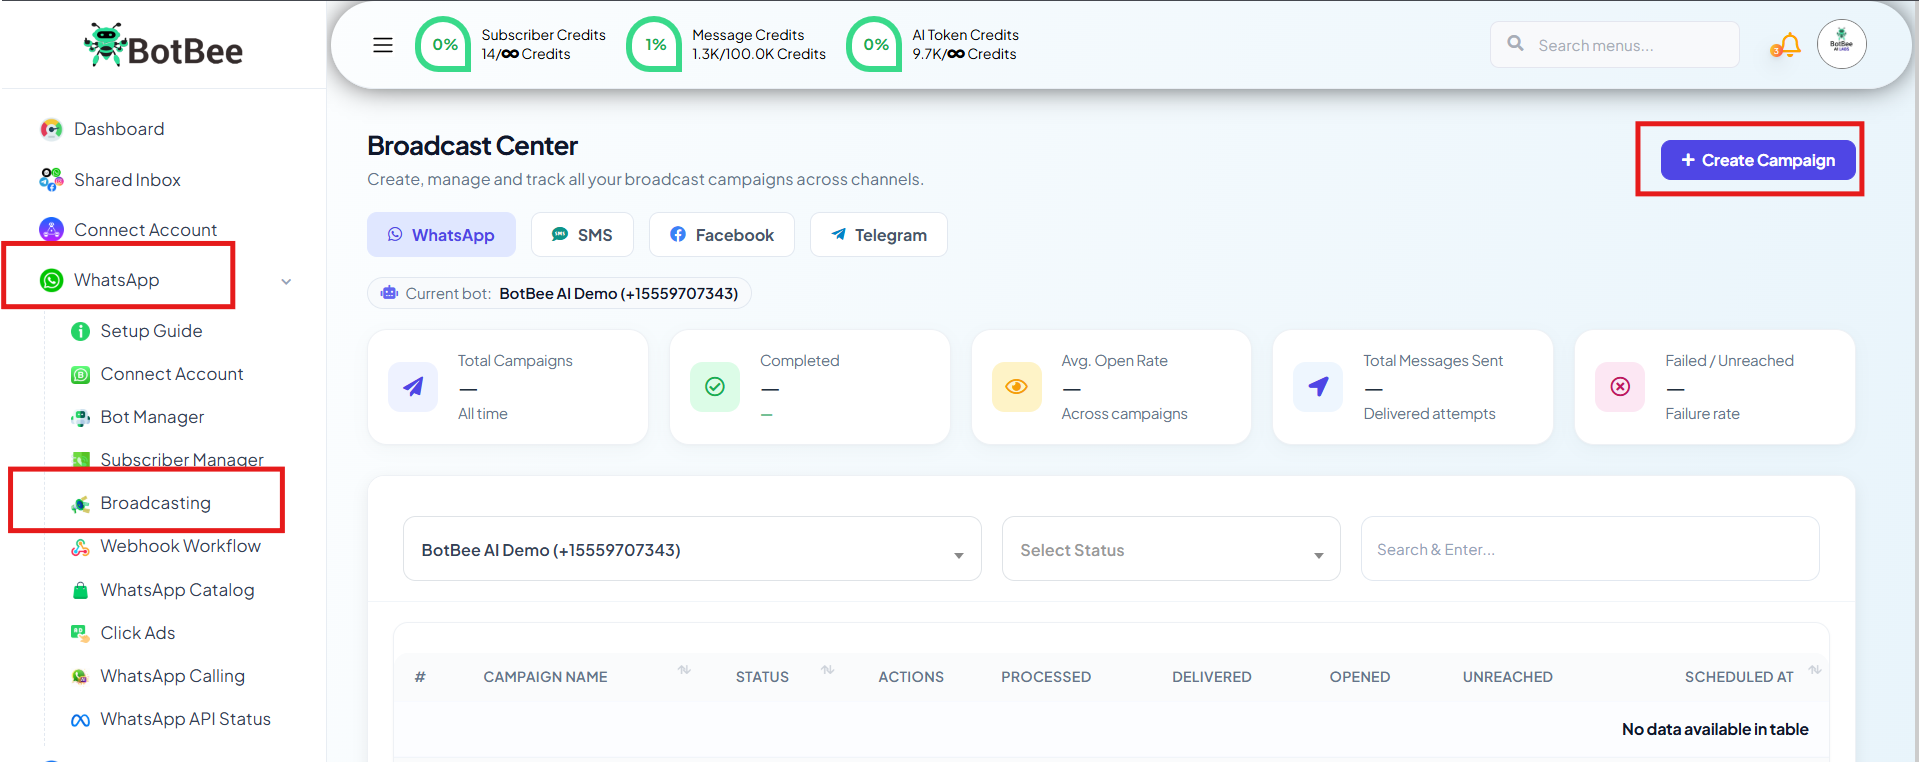
Task: Click the Avg. Open Rate eye icon
Action: pyautogui.click(x=1017, y=387)
